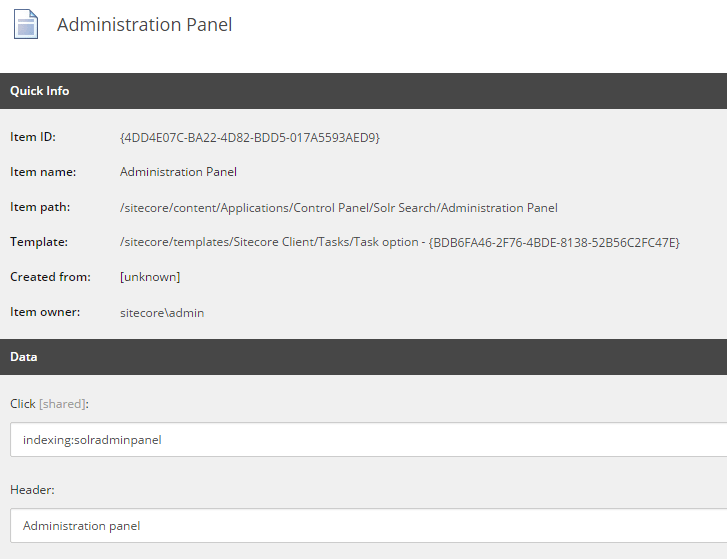
Task: Click the "Template:" label
Action: point(39,242)
